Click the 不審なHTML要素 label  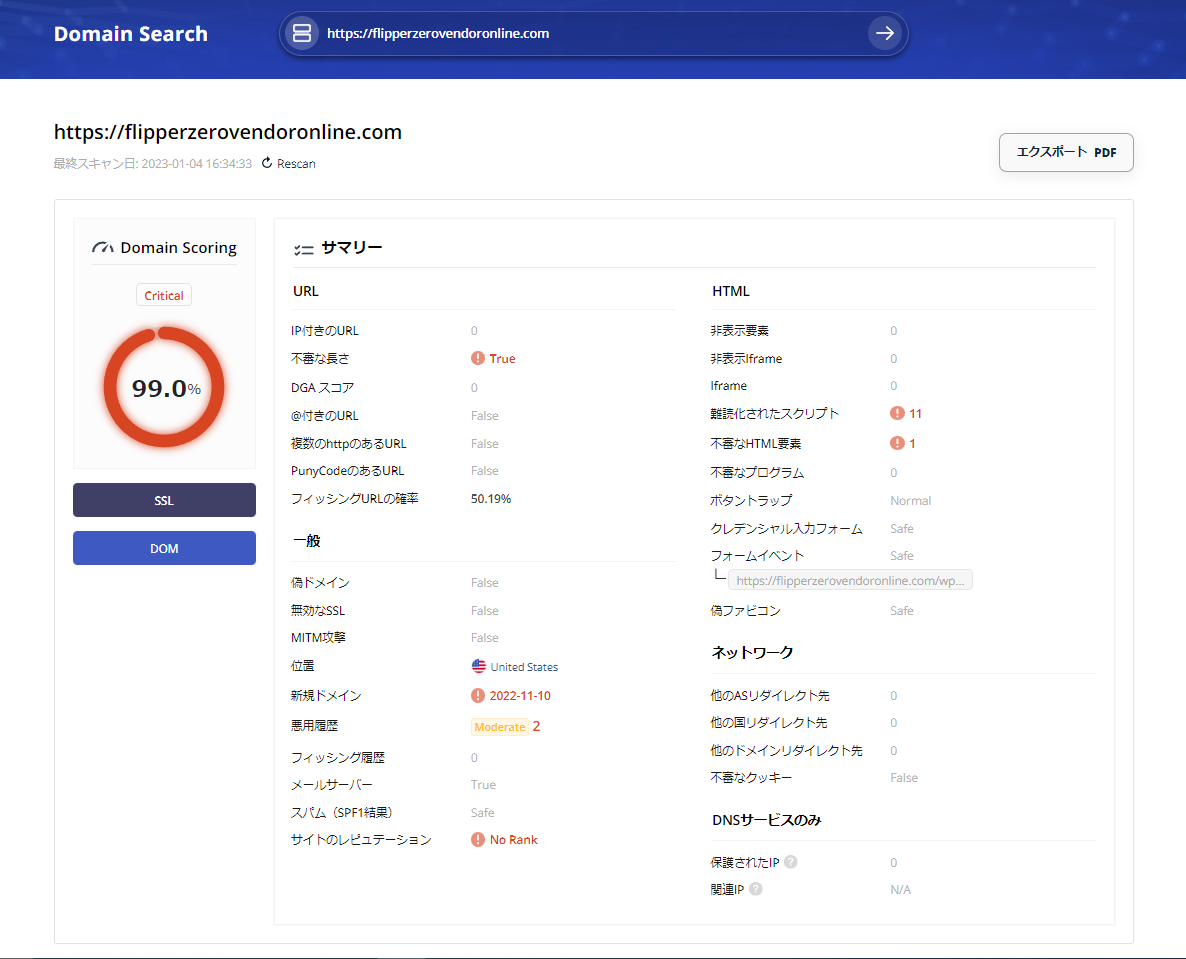tap(756, 444)
